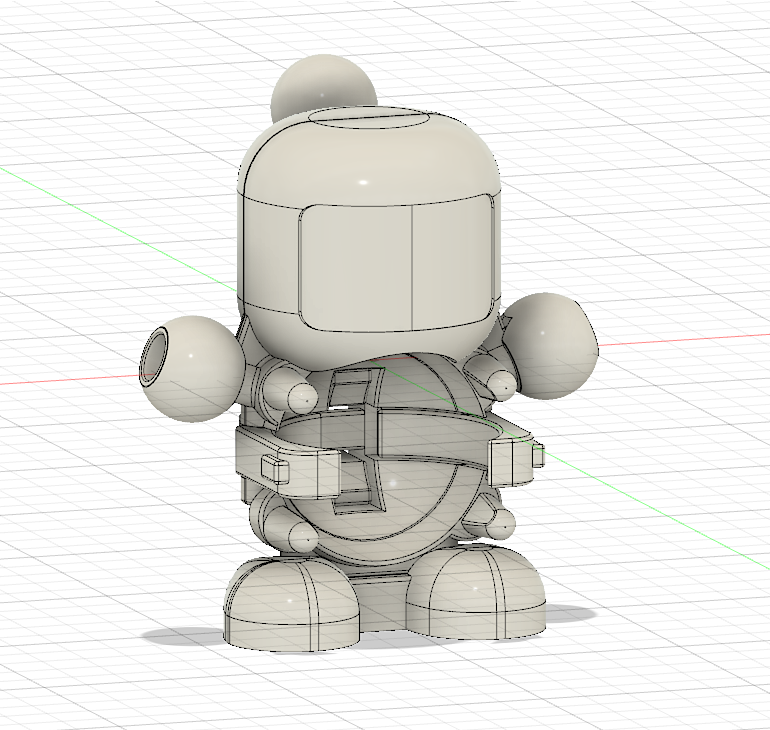Select the circular hole in the left hand sphere

coord(152,357)
